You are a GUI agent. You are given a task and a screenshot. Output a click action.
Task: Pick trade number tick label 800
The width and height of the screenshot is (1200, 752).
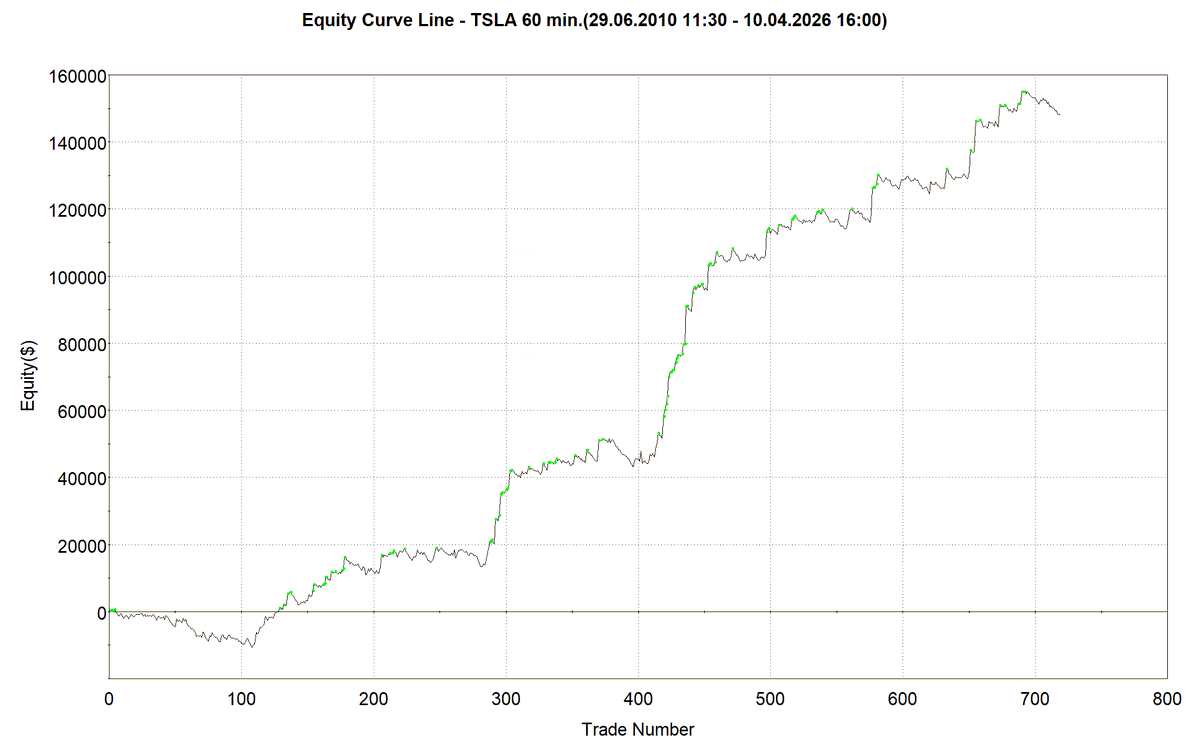(x=1167, y=697)
